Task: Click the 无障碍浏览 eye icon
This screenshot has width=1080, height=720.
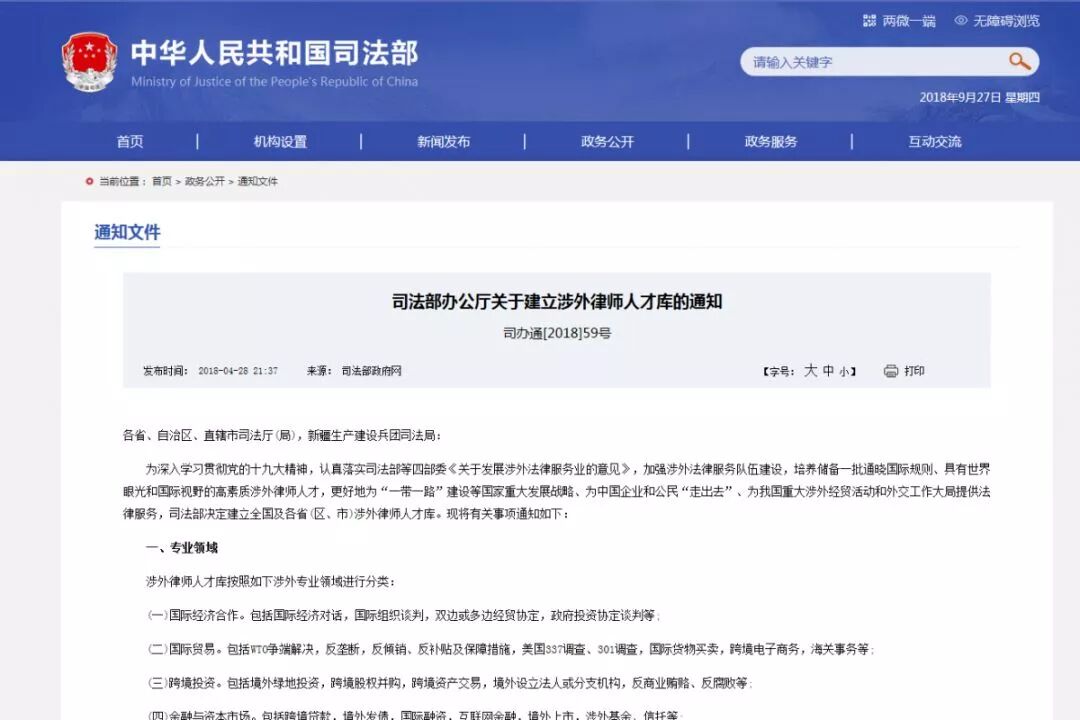Action: coord(961,21)
